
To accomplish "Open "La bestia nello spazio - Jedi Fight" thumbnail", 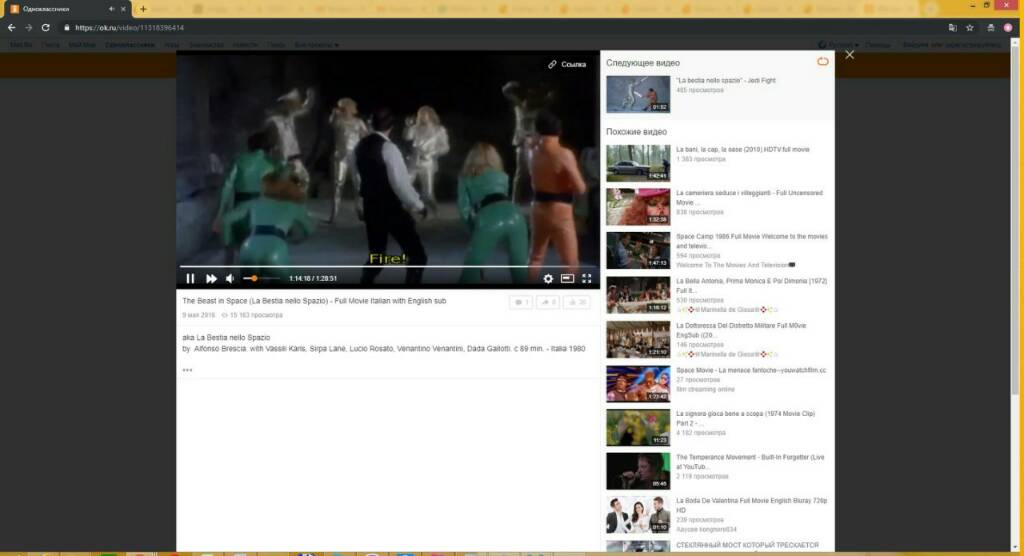I will coord(638,94).
